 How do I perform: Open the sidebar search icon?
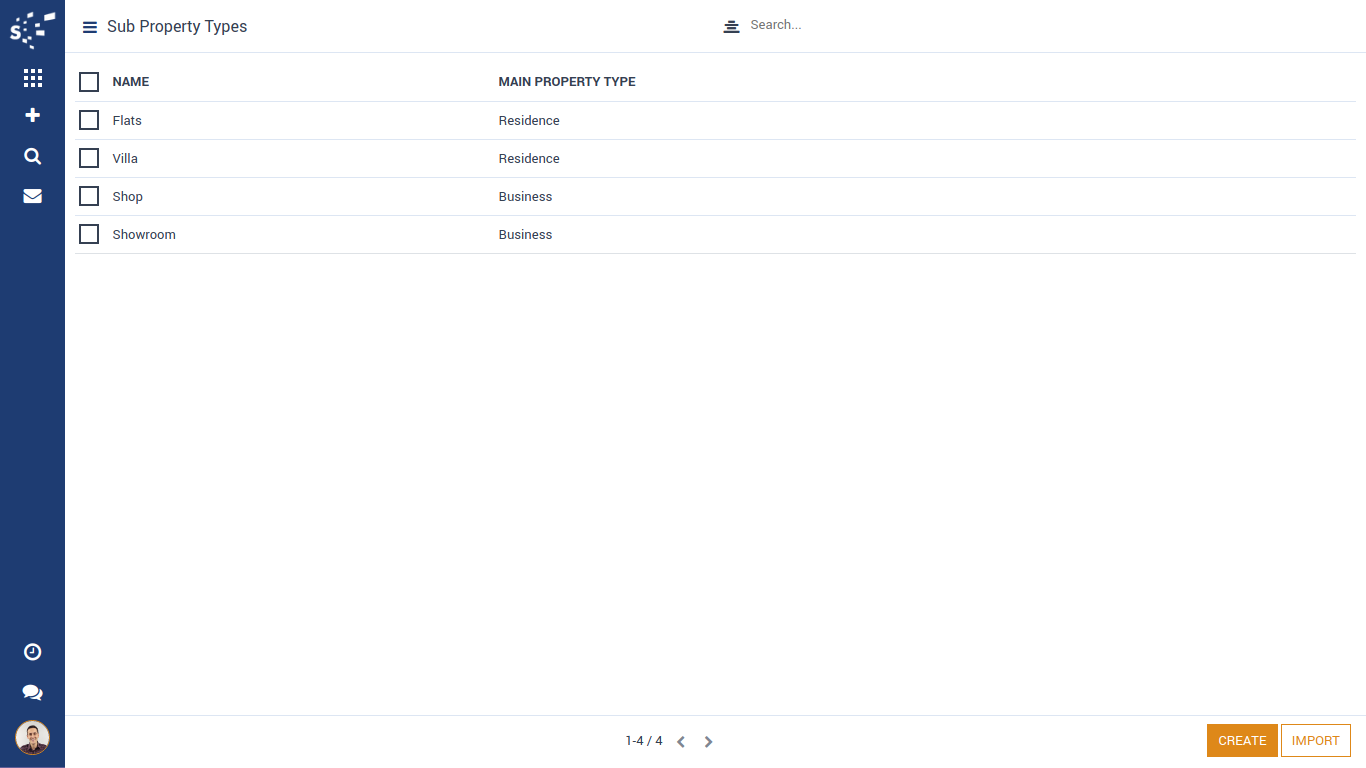[x=32, y=156]
